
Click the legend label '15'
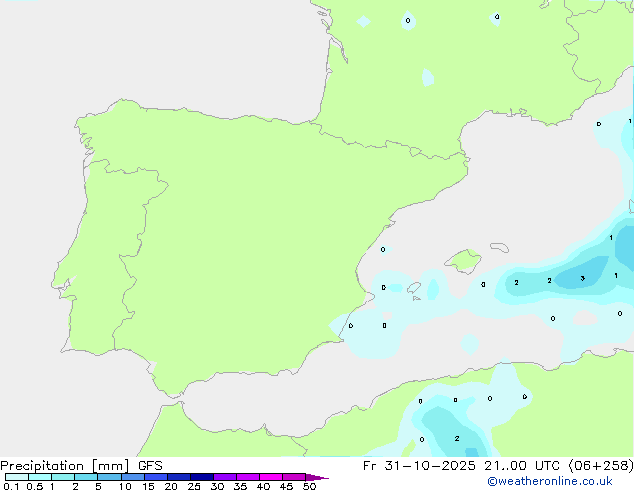click(x=148, y=486)
